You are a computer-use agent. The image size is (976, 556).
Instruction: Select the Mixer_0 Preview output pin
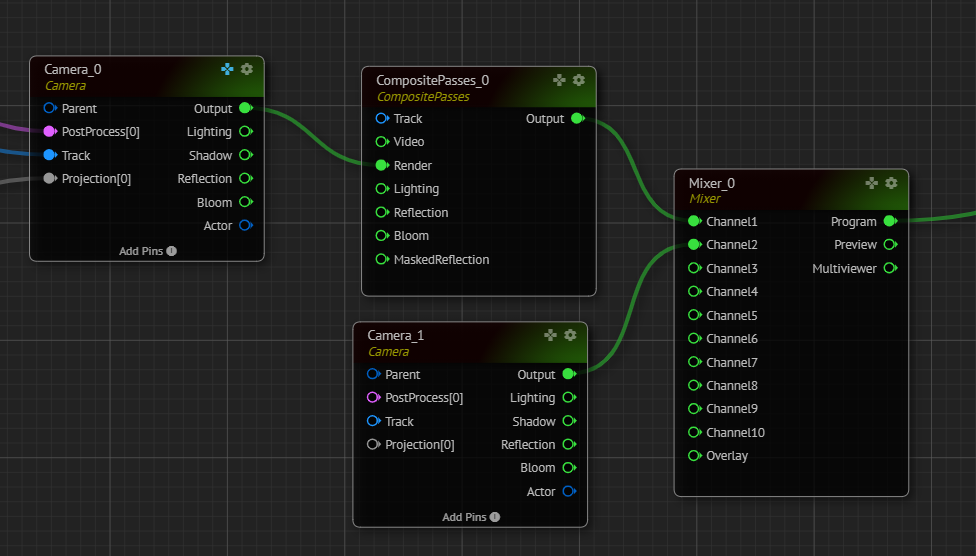pyautogui.click(x=889, y=245)
